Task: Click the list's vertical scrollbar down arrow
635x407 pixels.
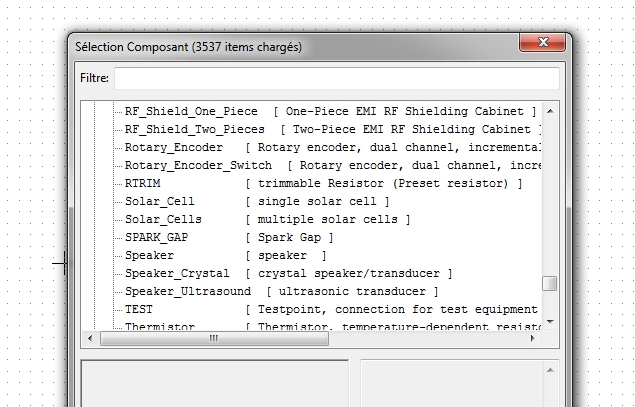Action: tap(550, 321)
